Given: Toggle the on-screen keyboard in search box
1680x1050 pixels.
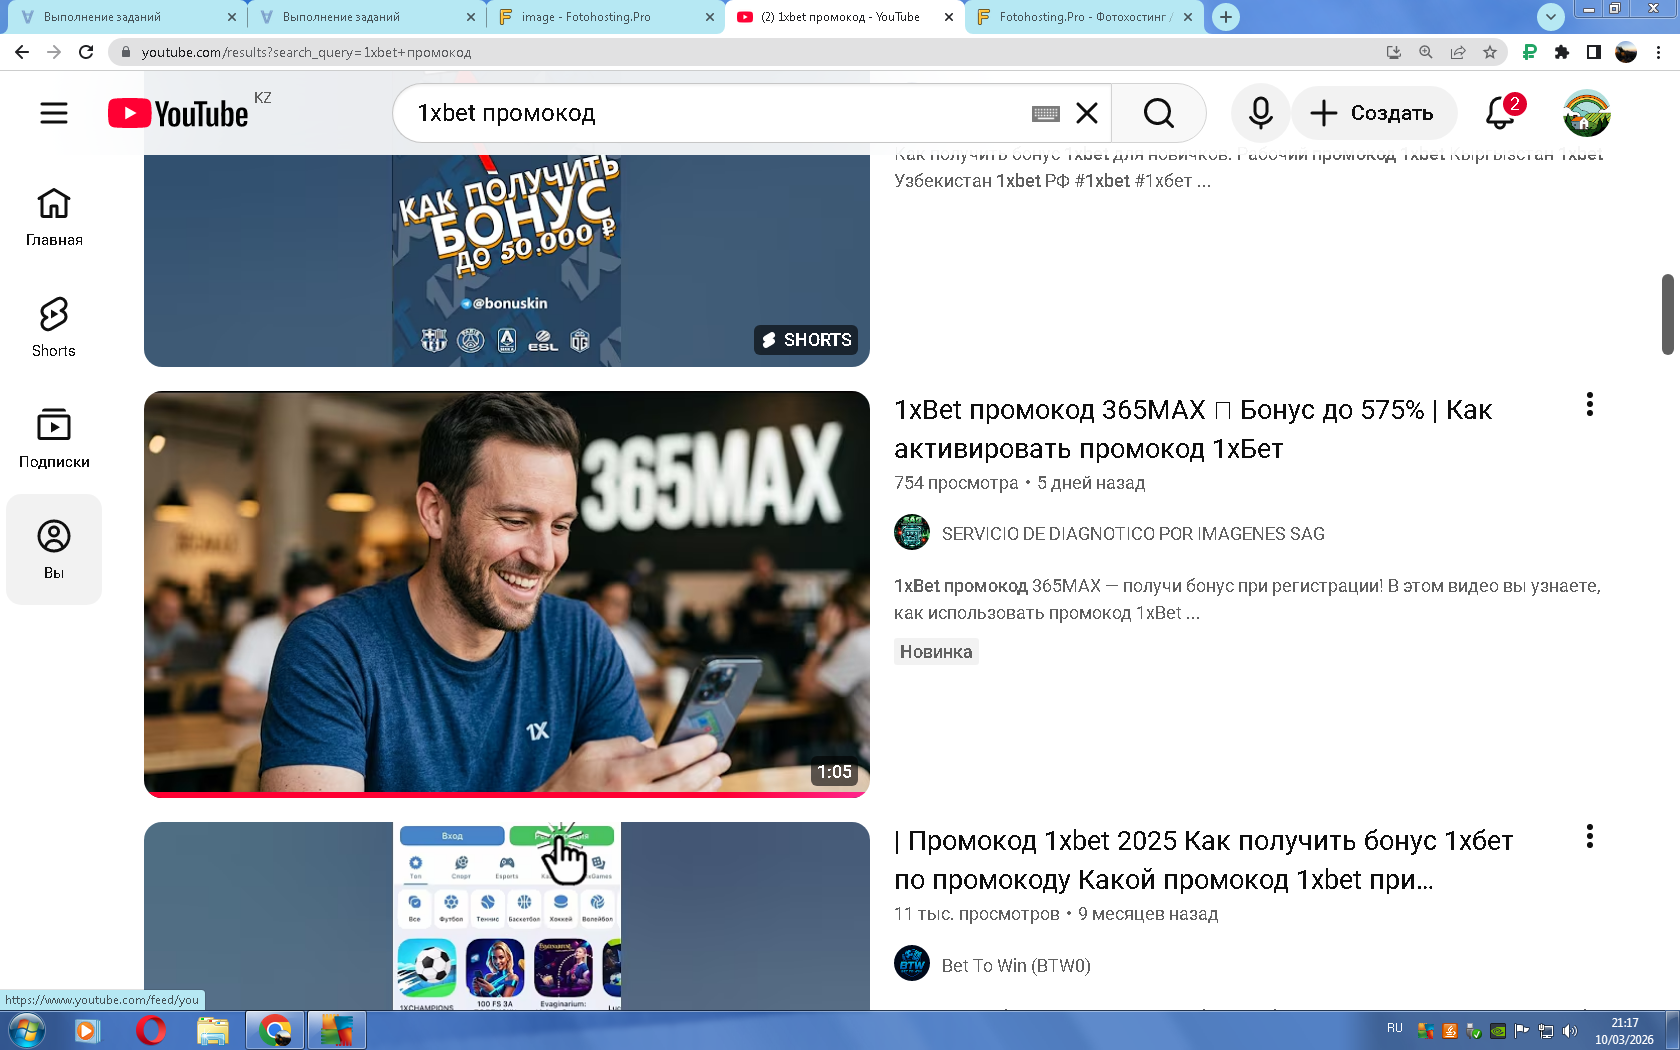Looking at the screenshot, I should pyautogui.click(x=1045, y=114).
